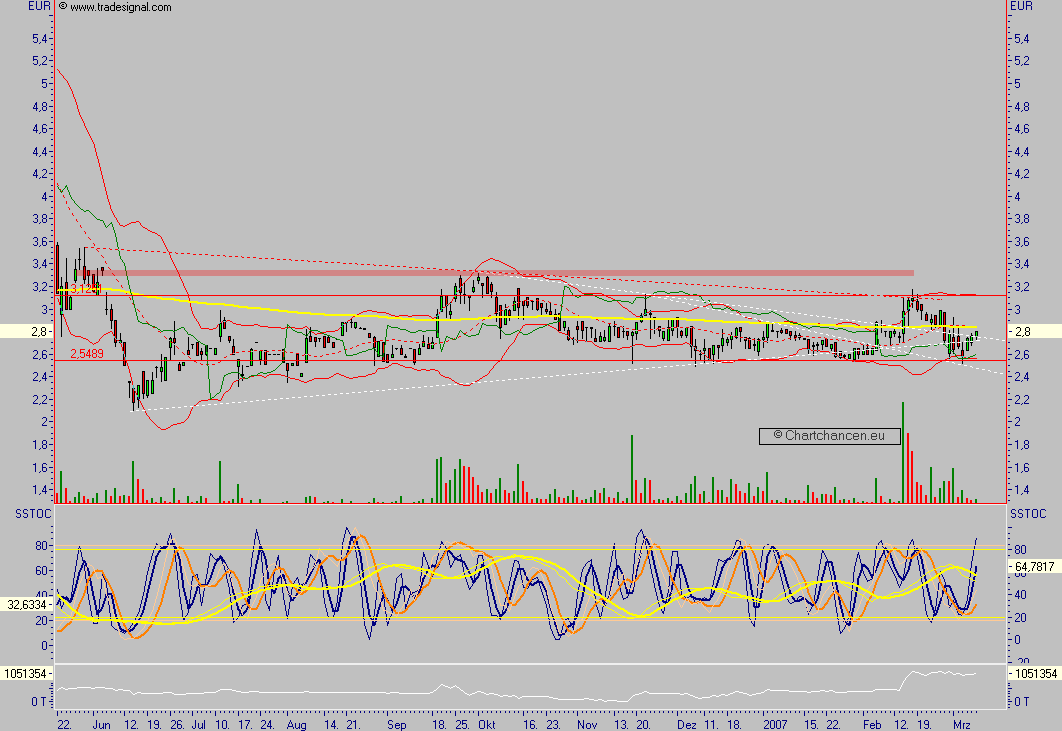
Task: Select the Jul month label on time axis
Action: point(199,724)
